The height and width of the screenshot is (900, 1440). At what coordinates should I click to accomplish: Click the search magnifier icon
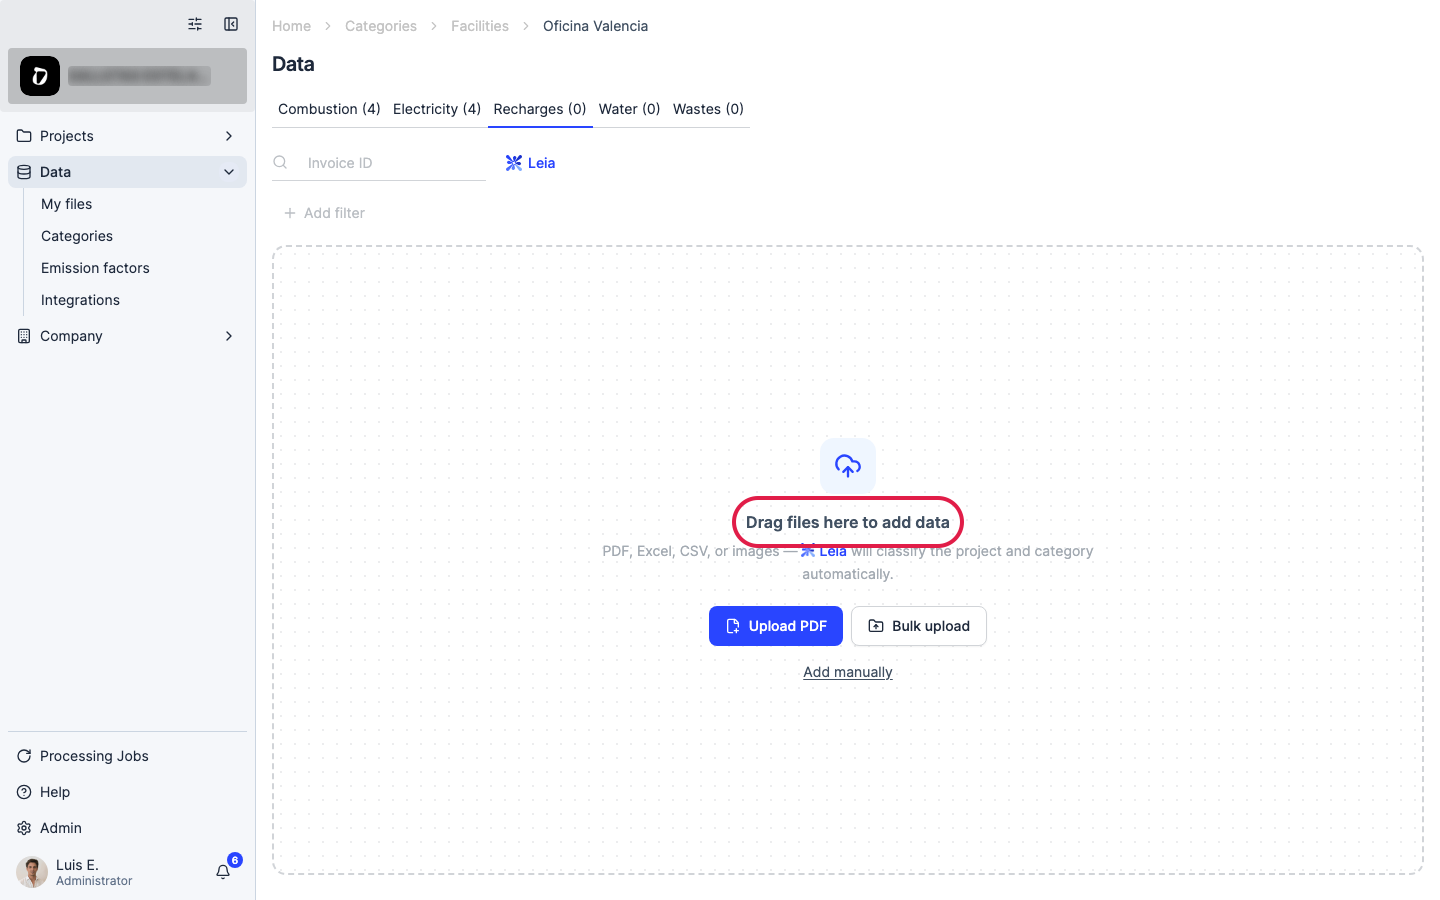tap(281, 162)
